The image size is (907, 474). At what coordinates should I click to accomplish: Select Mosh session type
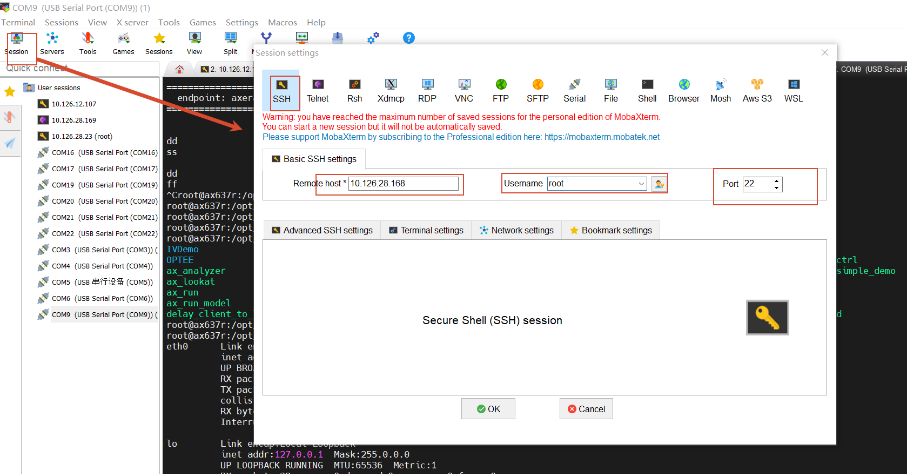pos(721,91)
